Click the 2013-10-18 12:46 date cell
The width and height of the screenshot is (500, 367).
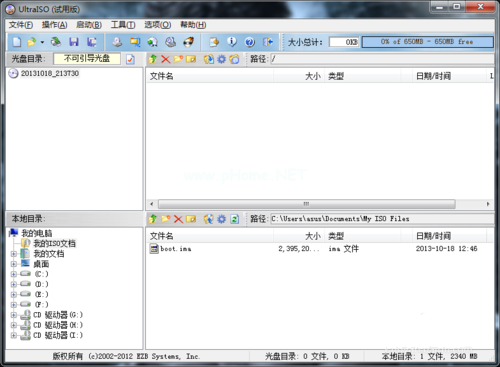[446, 249]
